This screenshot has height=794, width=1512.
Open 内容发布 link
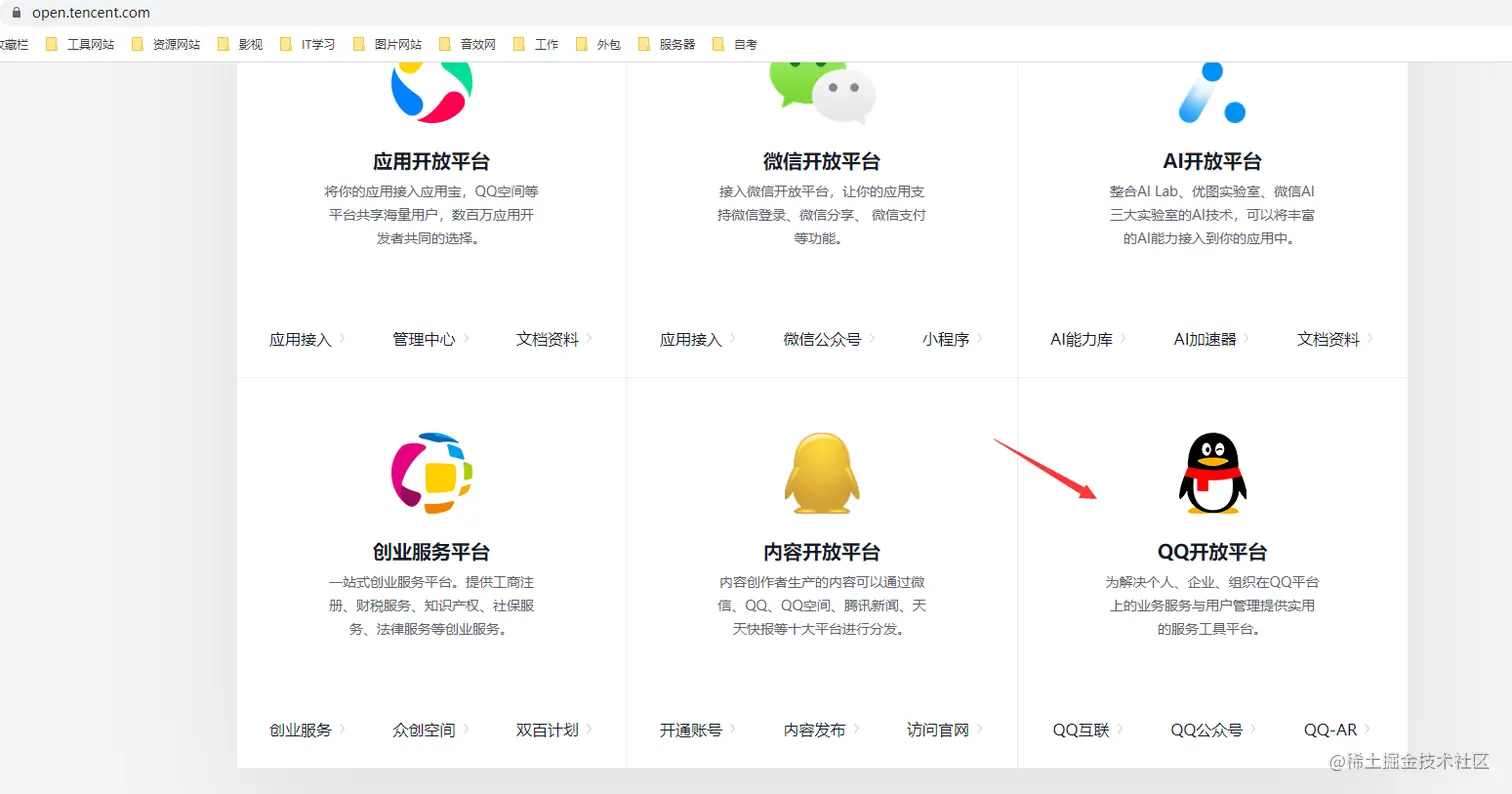pos(822,730)
